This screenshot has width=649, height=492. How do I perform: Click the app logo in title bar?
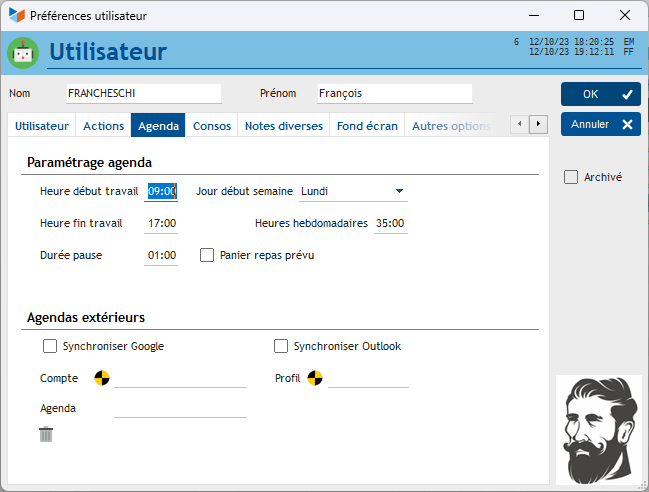(x=17, y=15)
